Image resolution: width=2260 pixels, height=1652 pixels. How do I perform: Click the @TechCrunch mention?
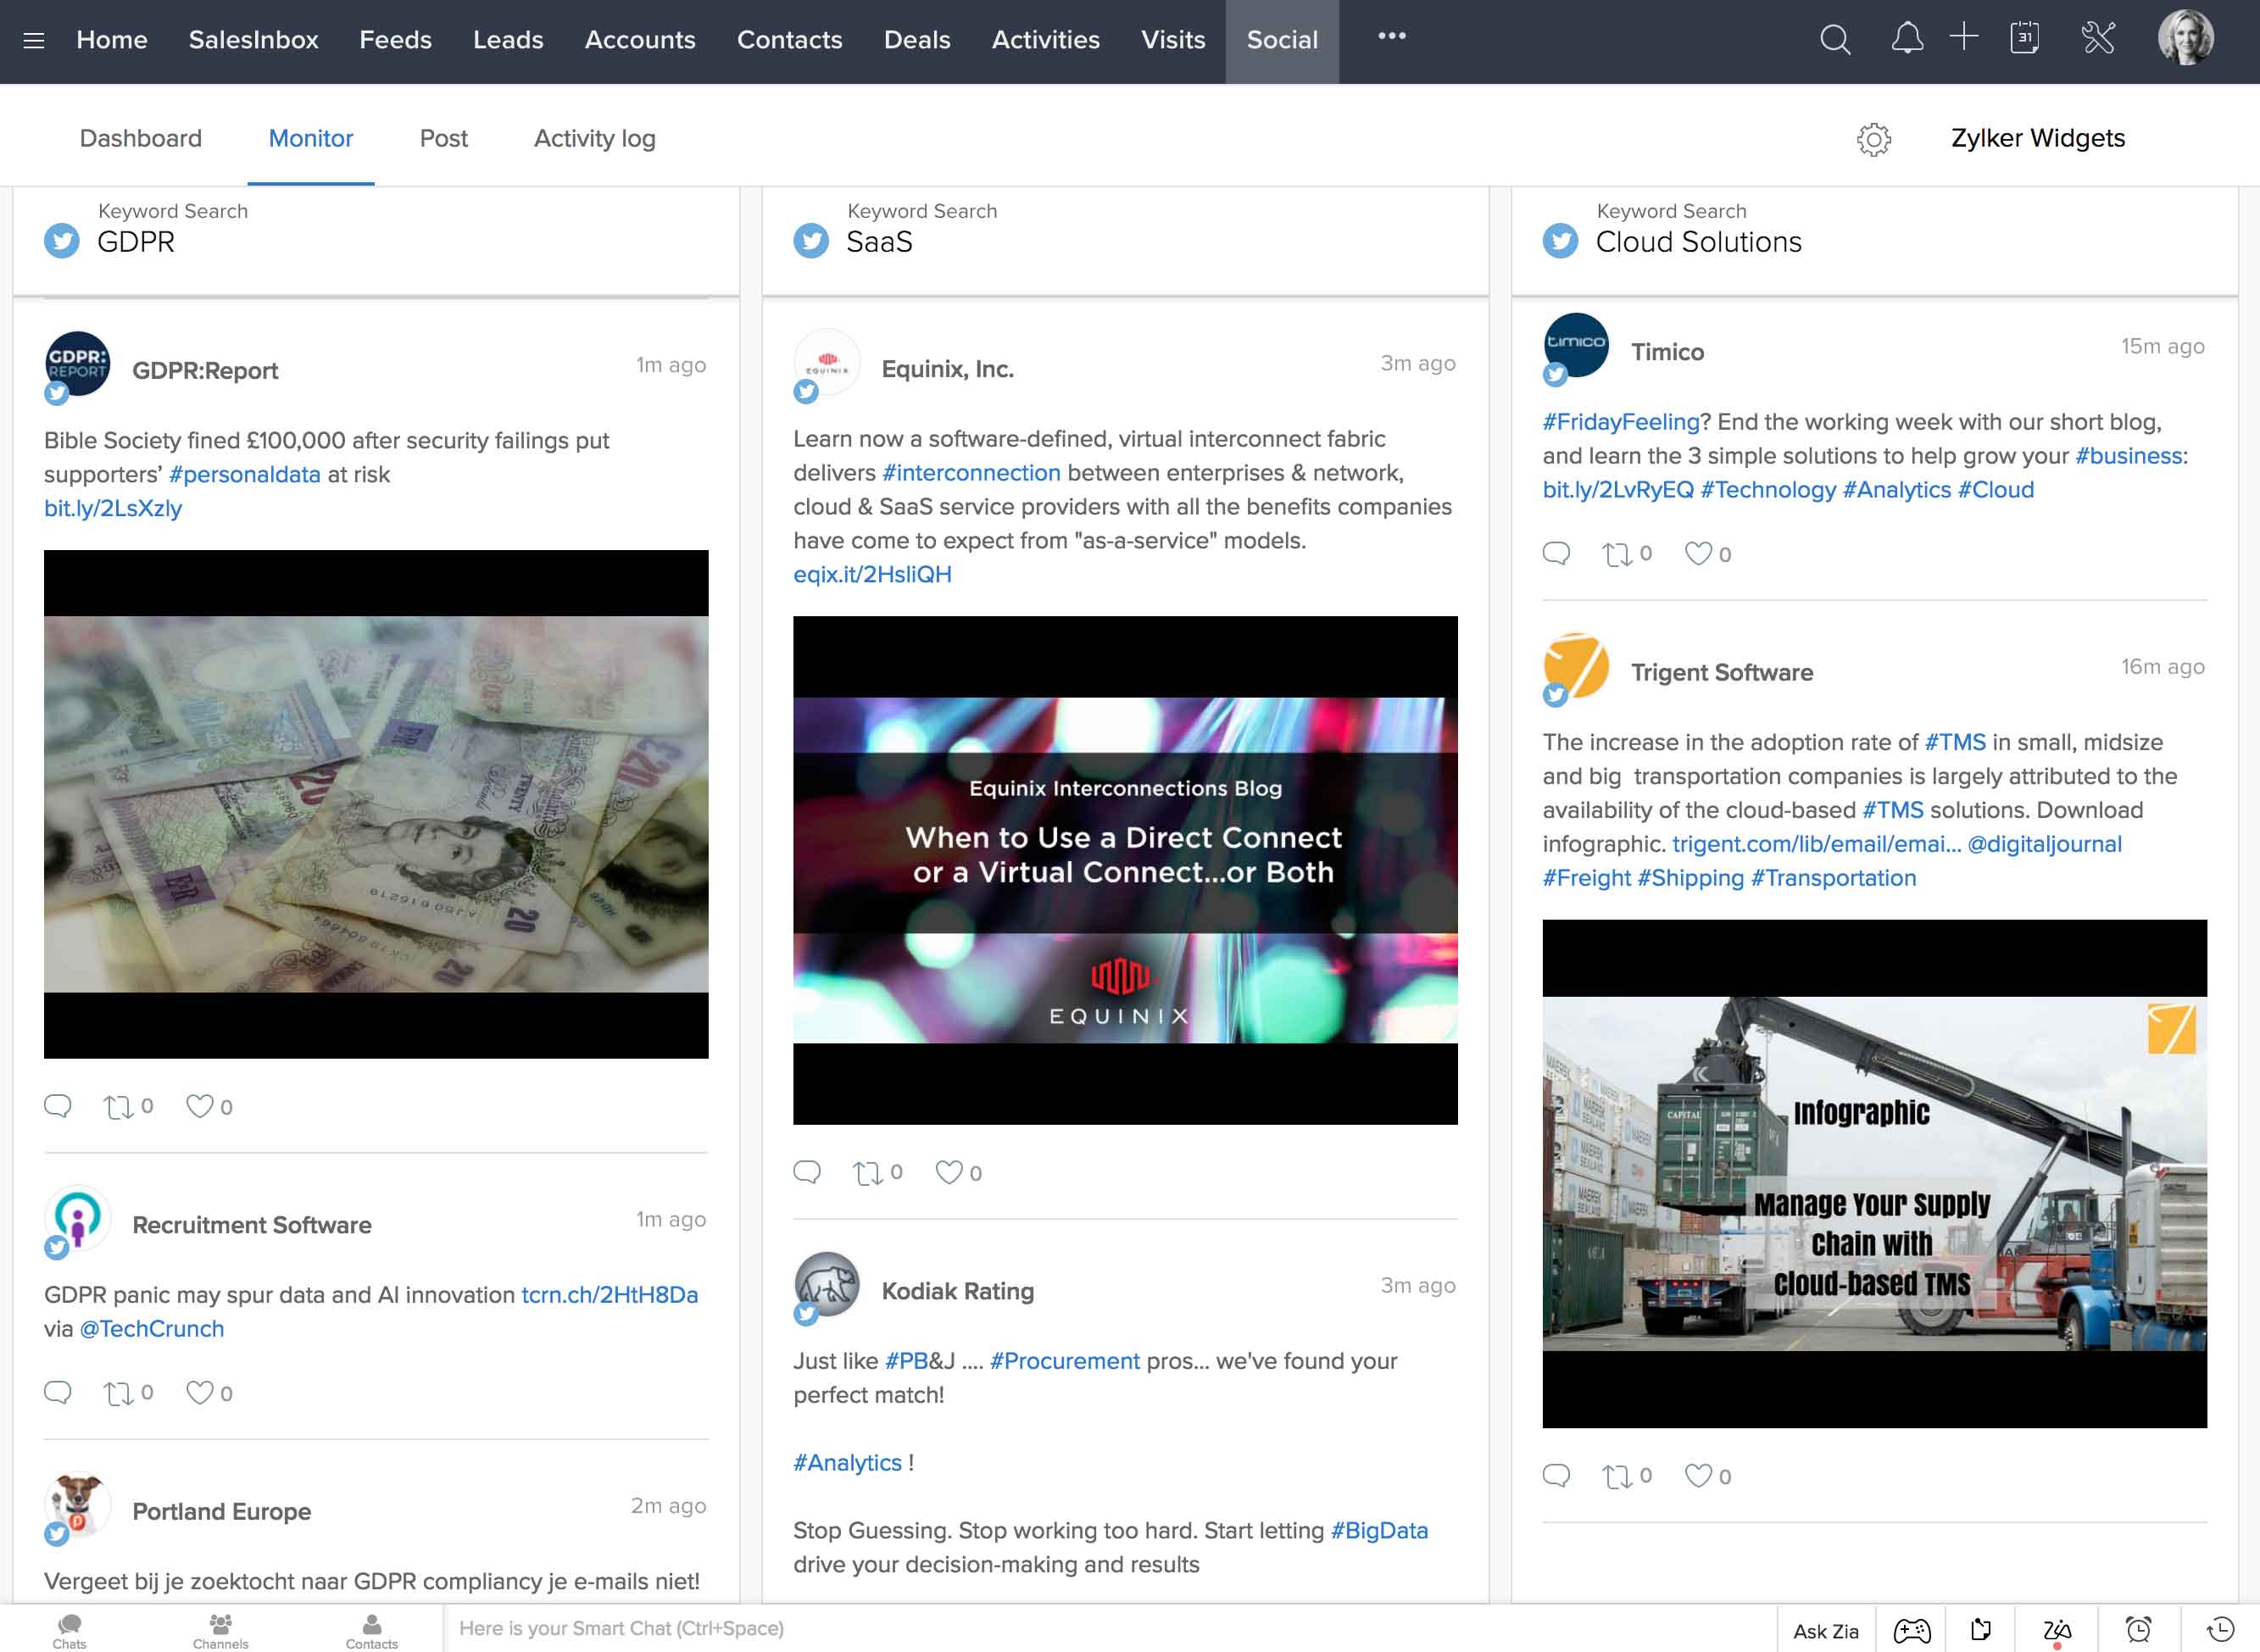point(152,1328)
